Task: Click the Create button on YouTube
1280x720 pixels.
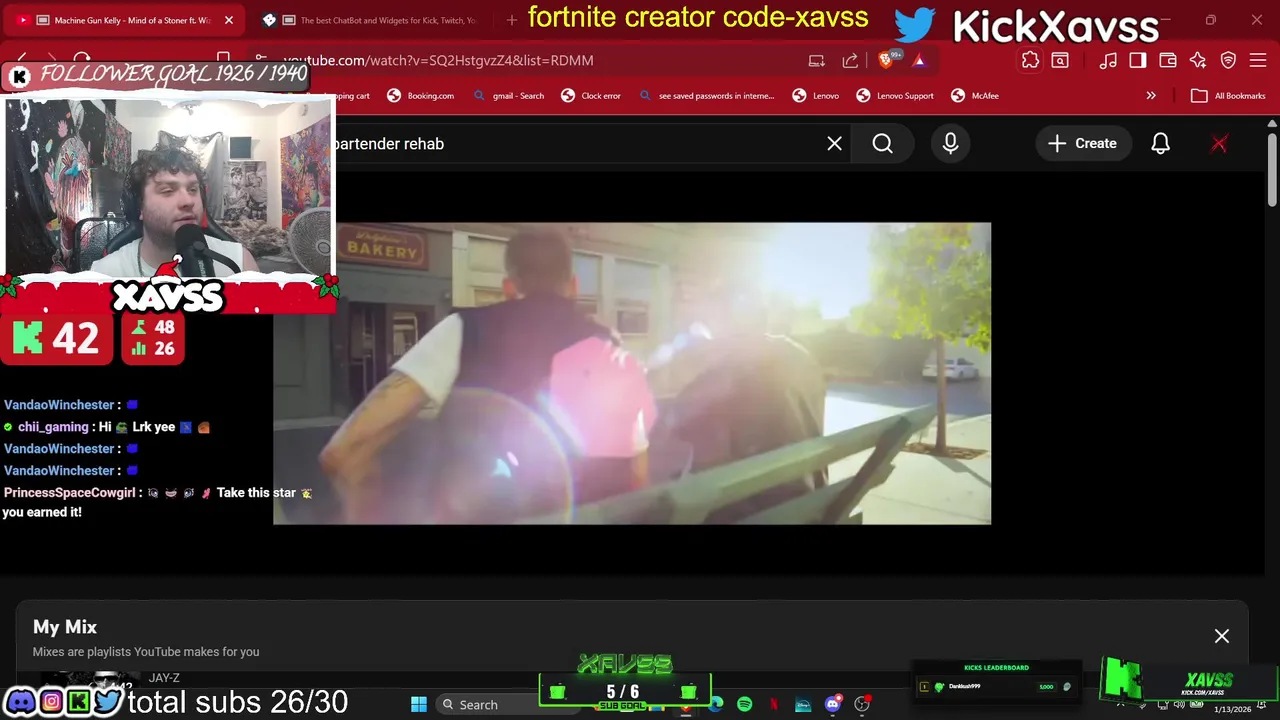Action: [1082, 143]
